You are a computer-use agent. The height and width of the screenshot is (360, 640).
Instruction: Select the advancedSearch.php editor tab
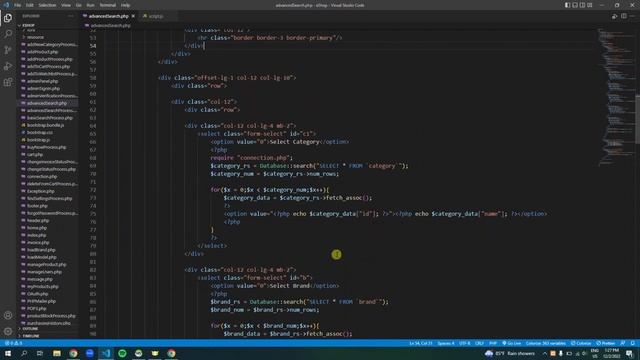point(109,16)
